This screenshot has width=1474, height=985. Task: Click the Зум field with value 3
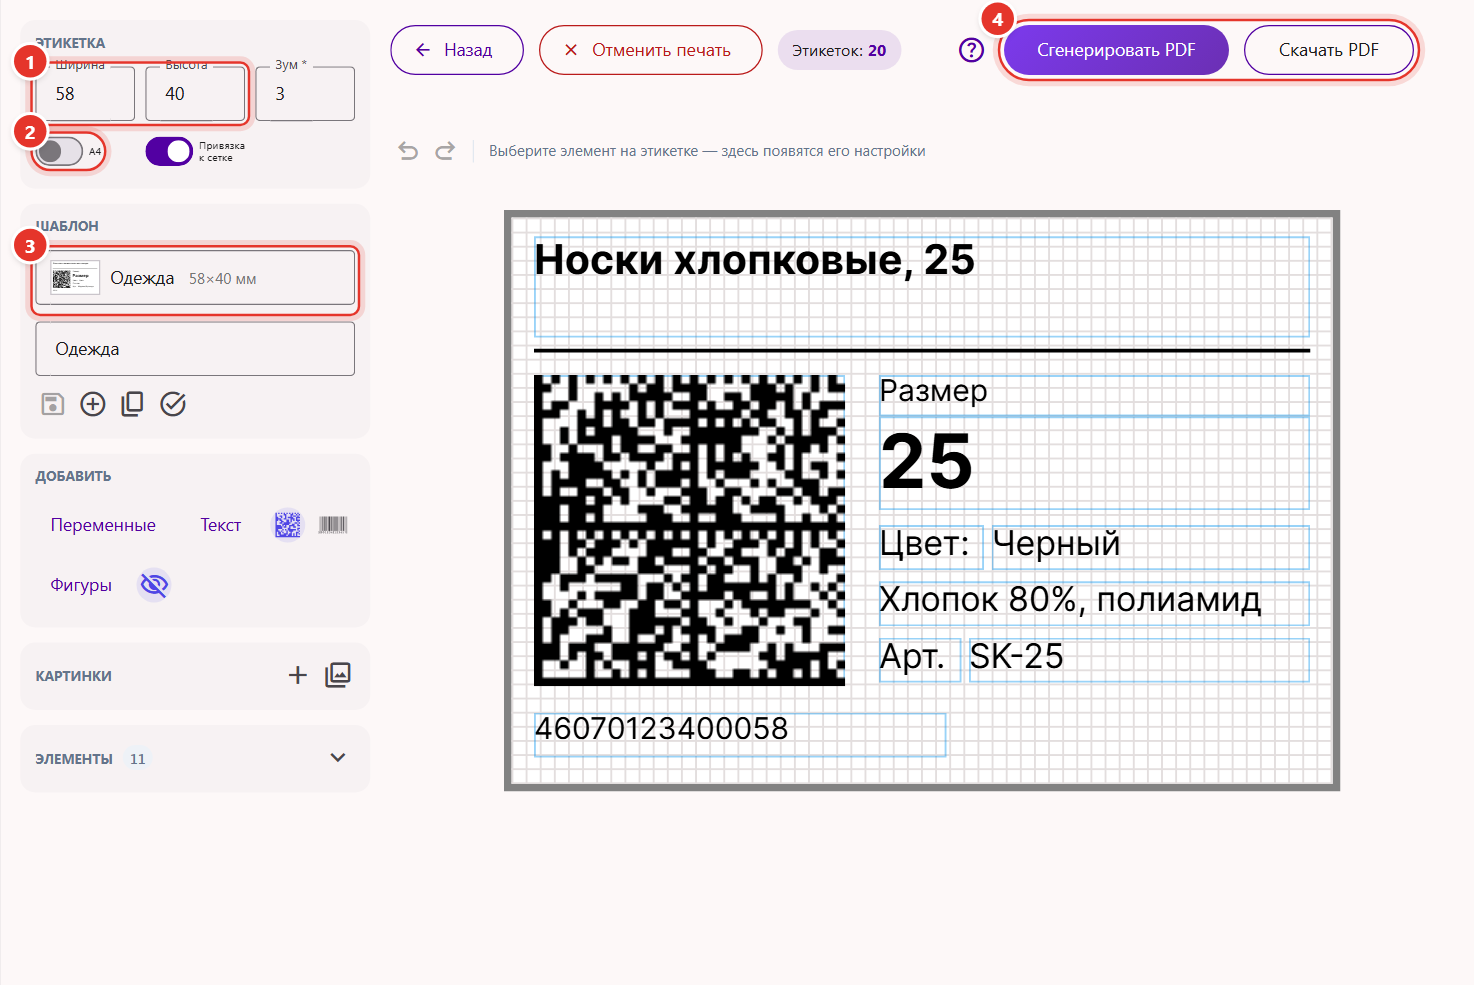[x=305, y=94]
